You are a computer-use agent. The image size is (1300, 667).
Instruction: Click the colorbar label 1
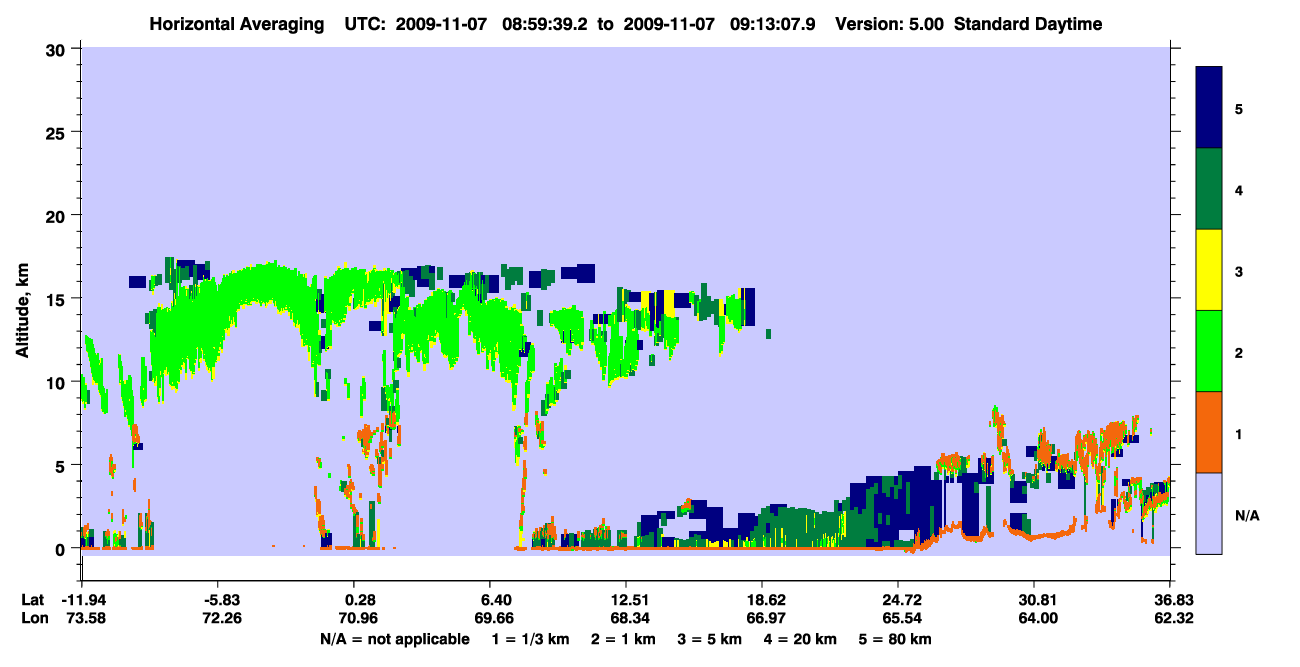click(x=1238, y=432)
